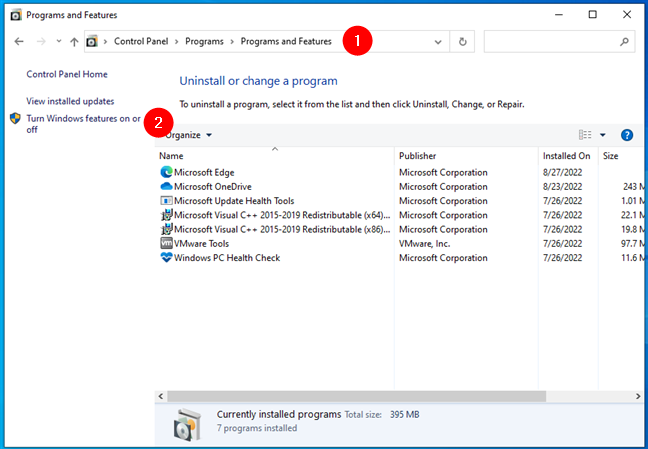Click the VMware Tools icon
Screen dimensions: 648x449
[x=166, y=243]
